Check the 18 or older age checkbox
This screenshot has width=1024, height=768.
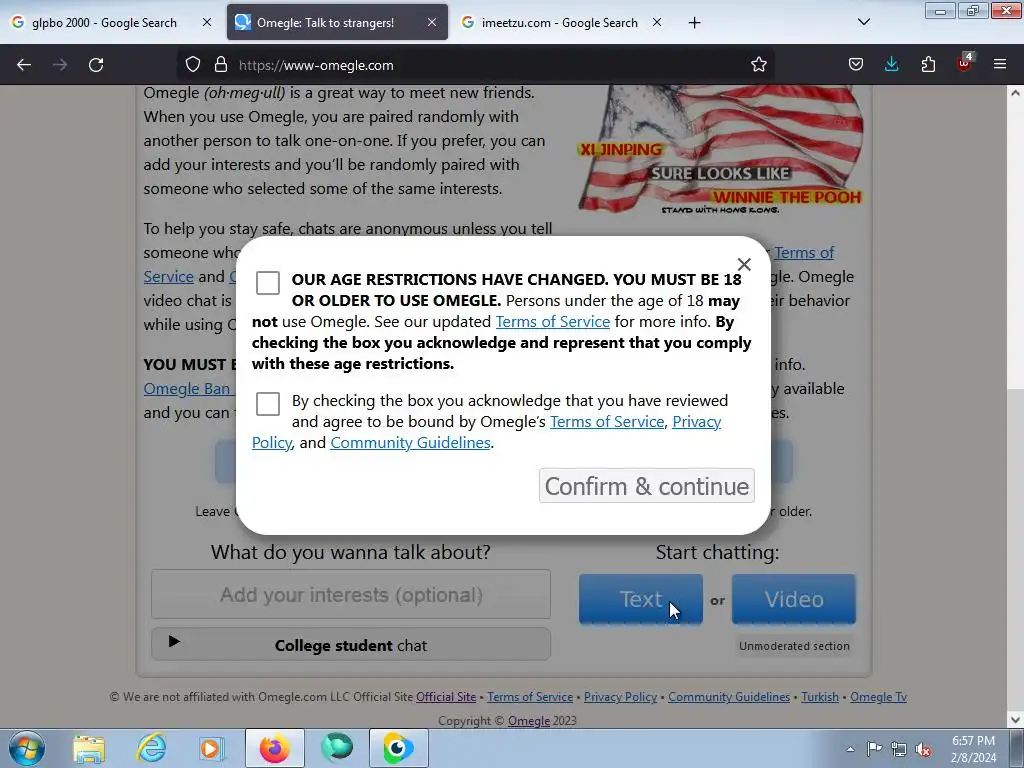coord(268,283)
